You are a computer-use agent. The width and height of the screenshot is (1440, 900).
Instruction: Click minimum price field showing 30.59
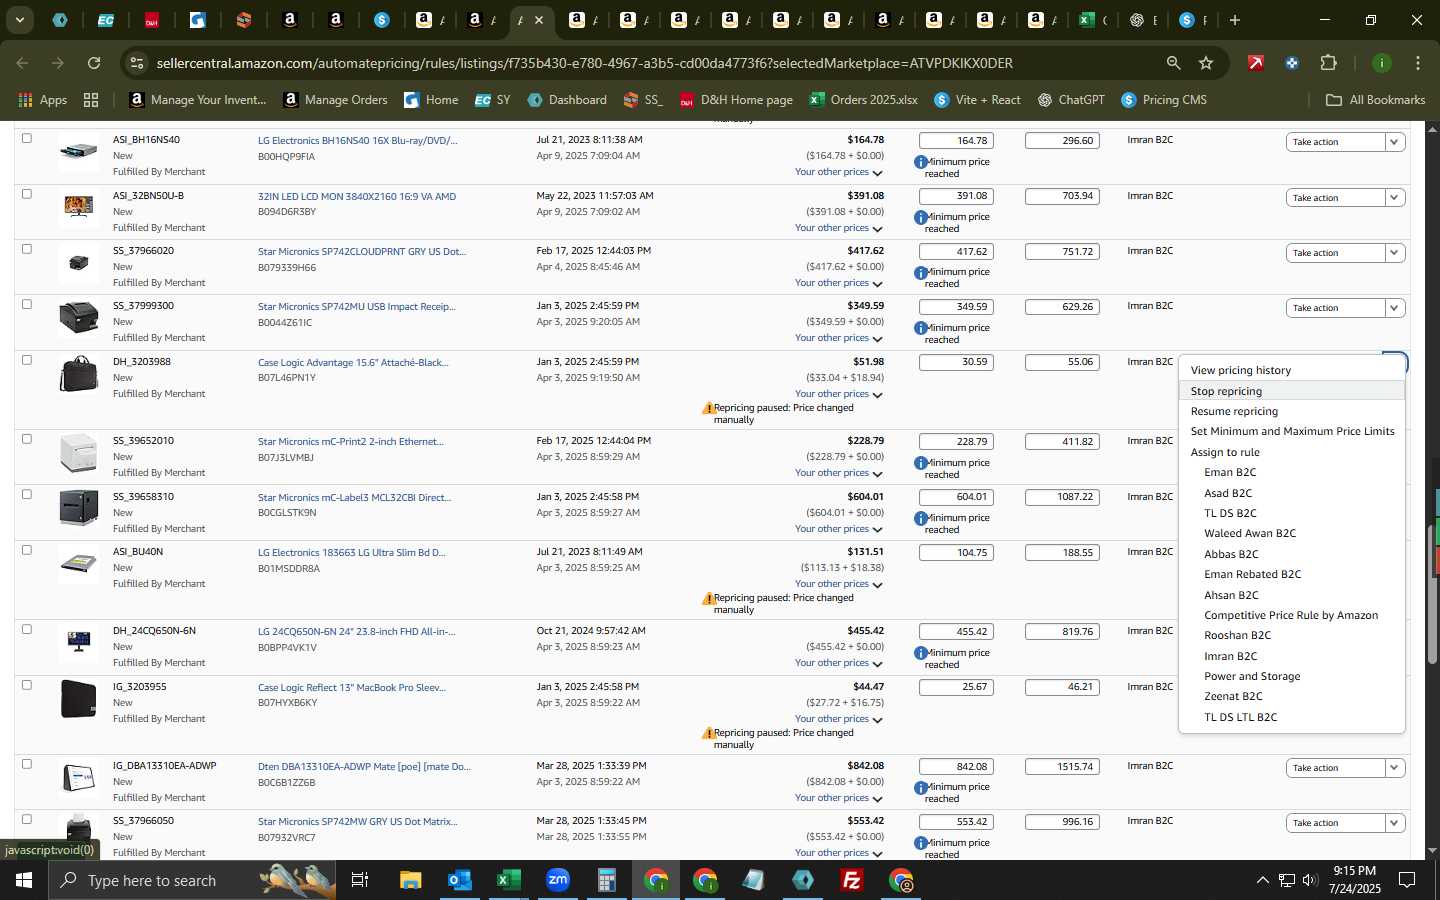pos(956,362)
